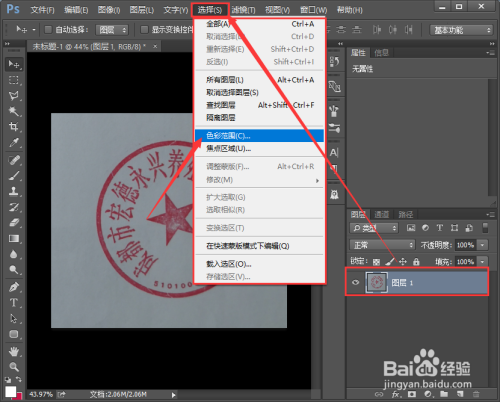Image resolution: width=500 pixels, height=402 pixels.
Task: Open the Layers panel flyout menu
Action: click(490, 214)
